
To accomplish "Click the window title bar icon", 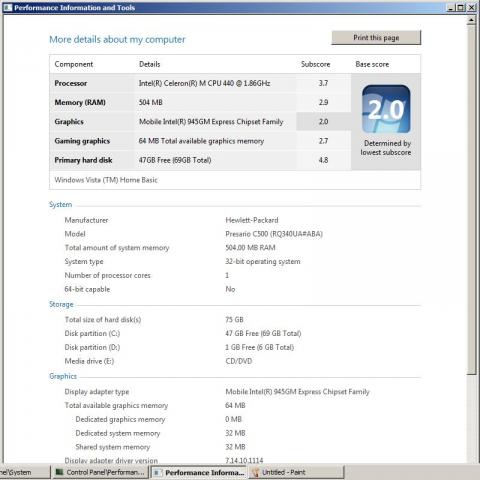I will coord(8,7).
